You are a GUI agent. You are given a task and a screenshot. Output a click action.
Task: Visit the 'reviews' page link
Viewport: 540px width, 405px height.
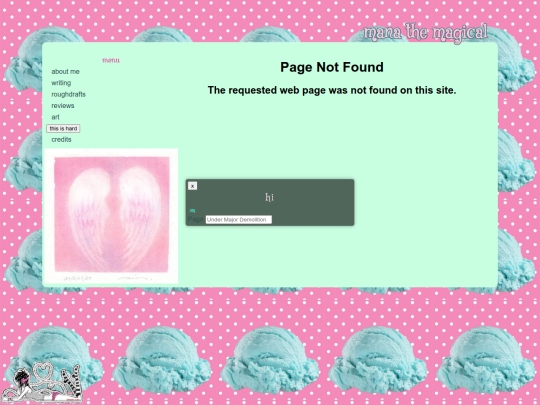pos(63,106)
